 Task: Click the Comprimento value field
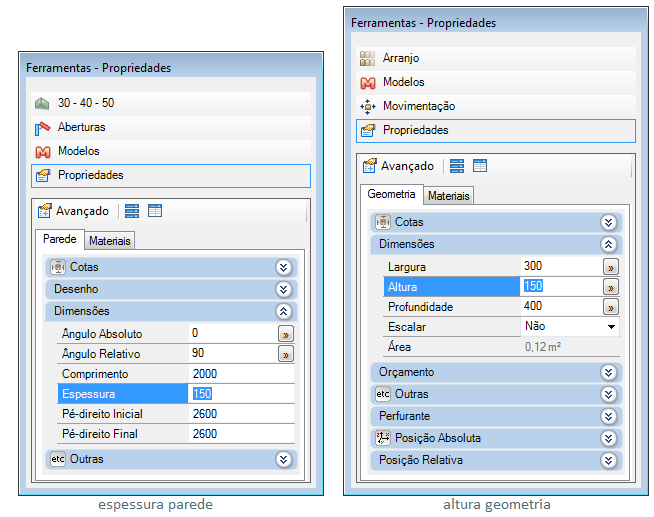[240, 374]
